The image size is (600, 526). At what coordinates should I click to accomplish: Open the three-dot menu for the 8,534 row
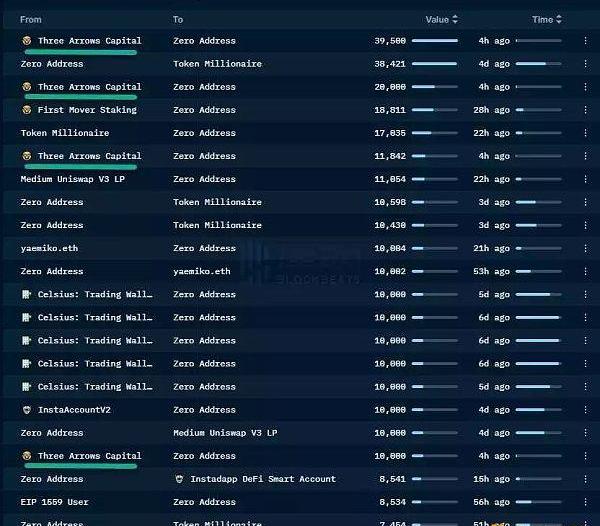point(585,502)
